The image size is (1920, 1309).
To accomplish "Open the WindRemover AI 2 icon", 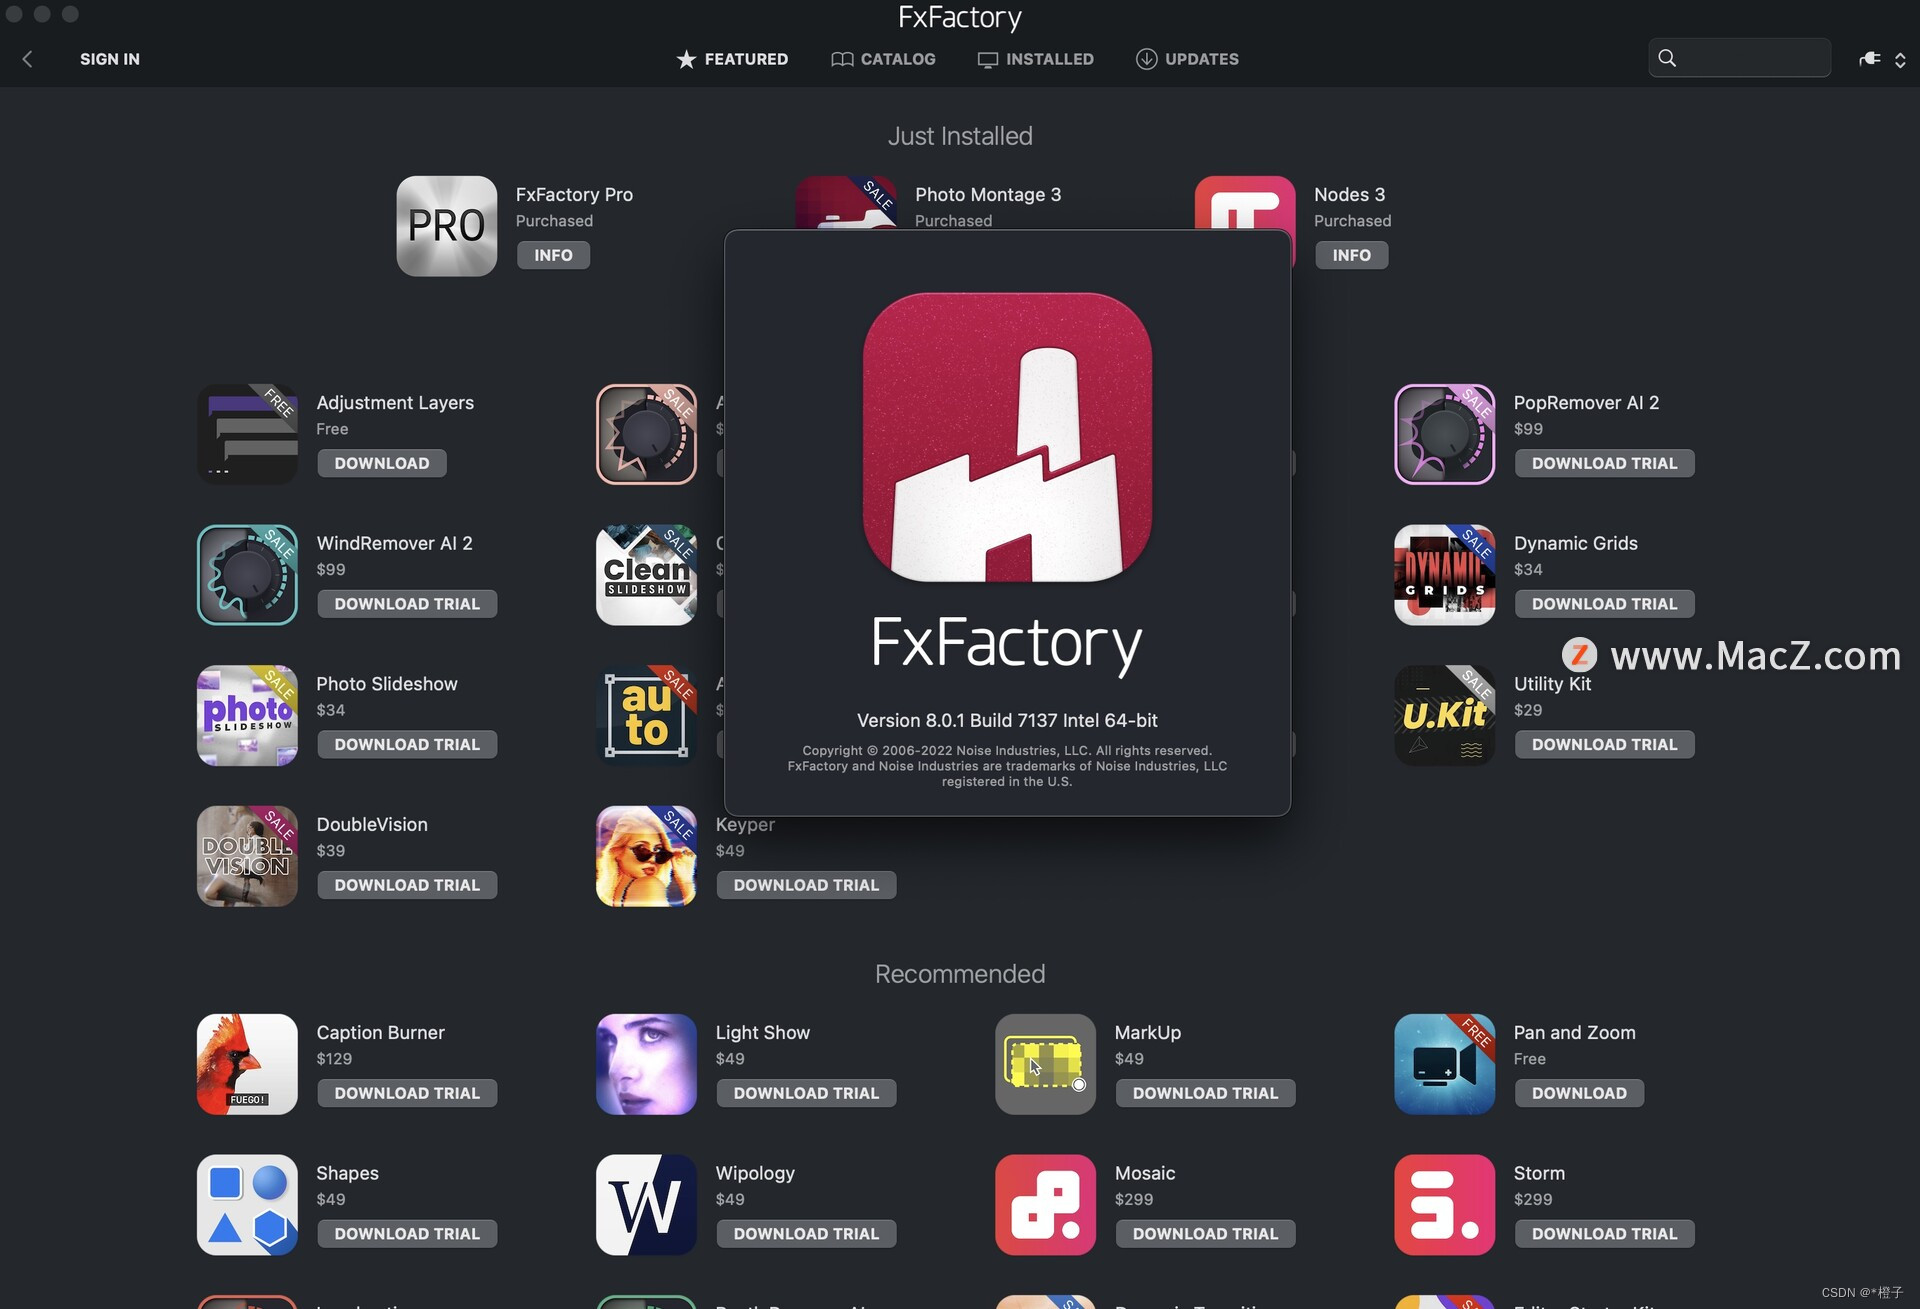I will 247,575.
